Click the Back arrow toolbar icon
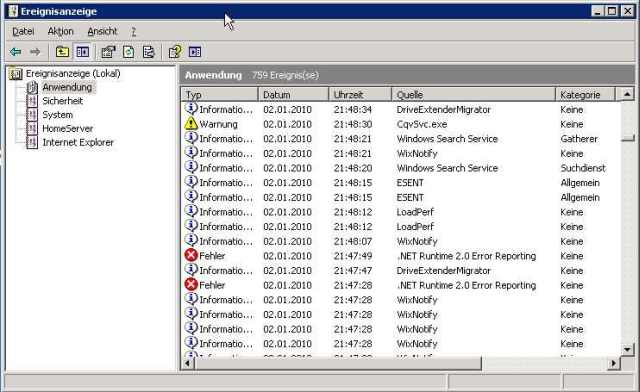 pos(16,52)
